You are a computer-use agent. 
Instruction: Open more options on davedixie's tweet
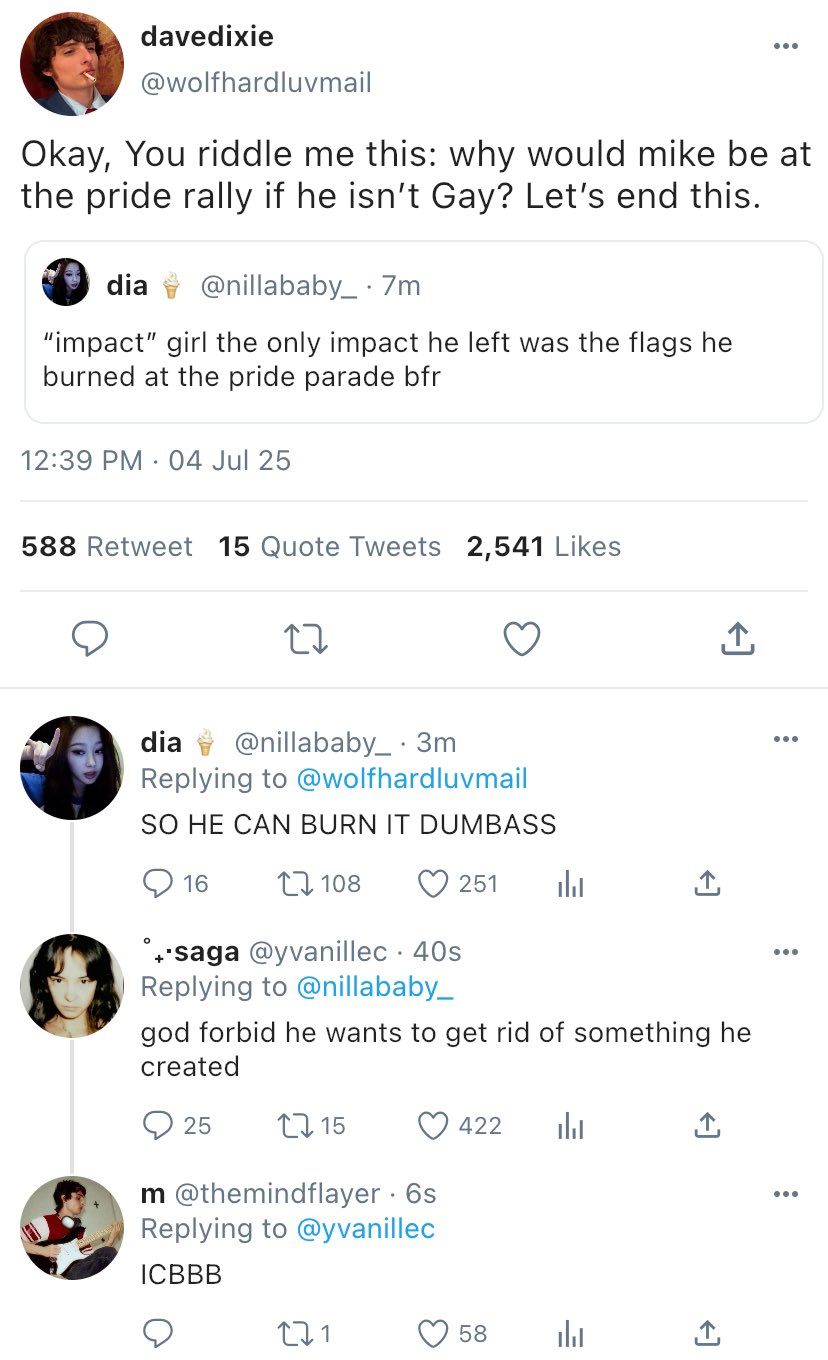pyautogui.click(x=786, y=46)
